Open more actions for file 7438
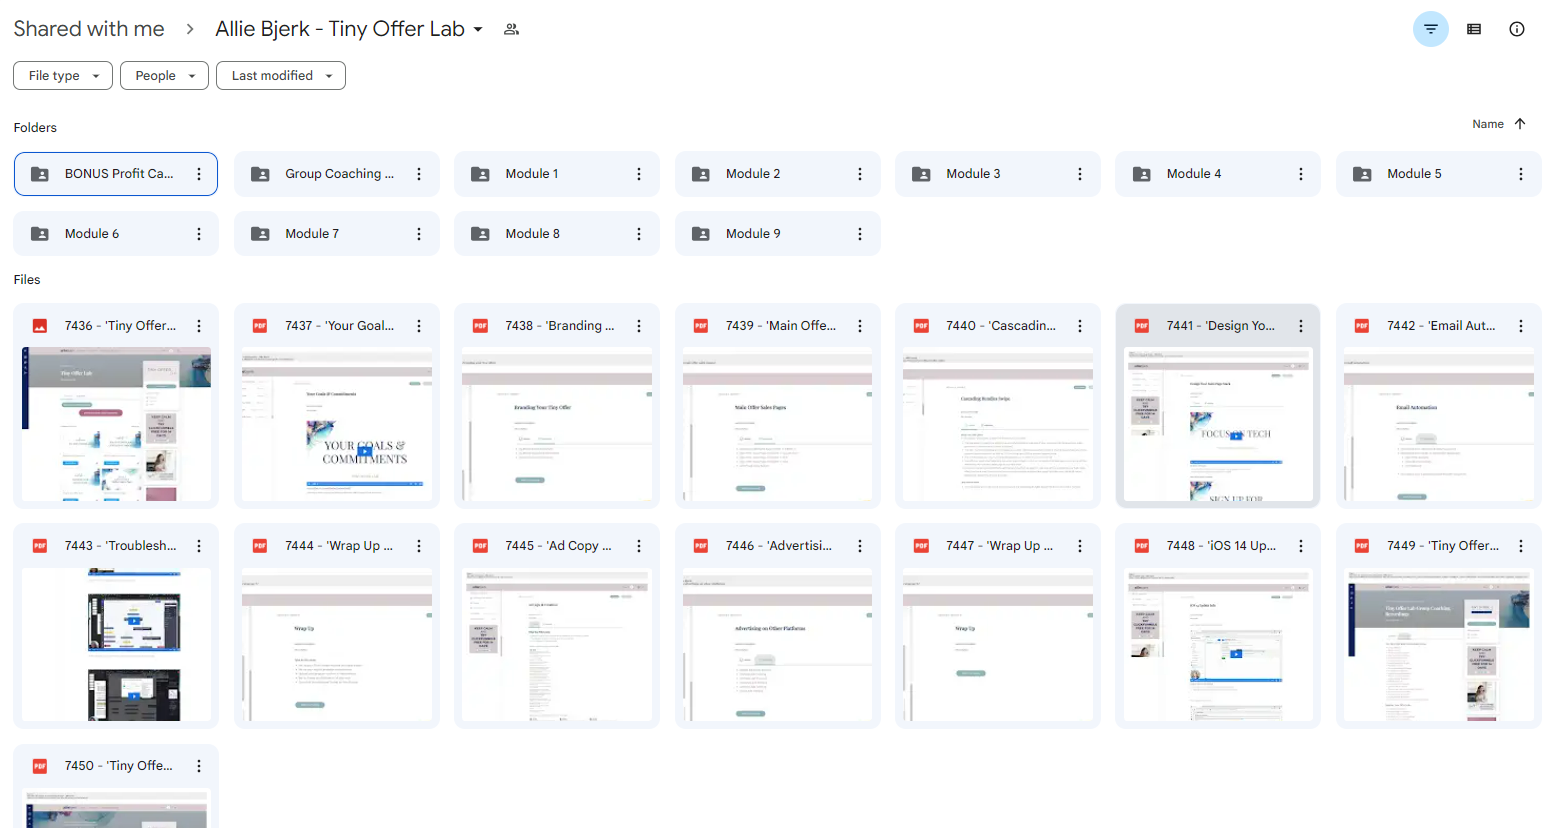 (x=639, y=326)
